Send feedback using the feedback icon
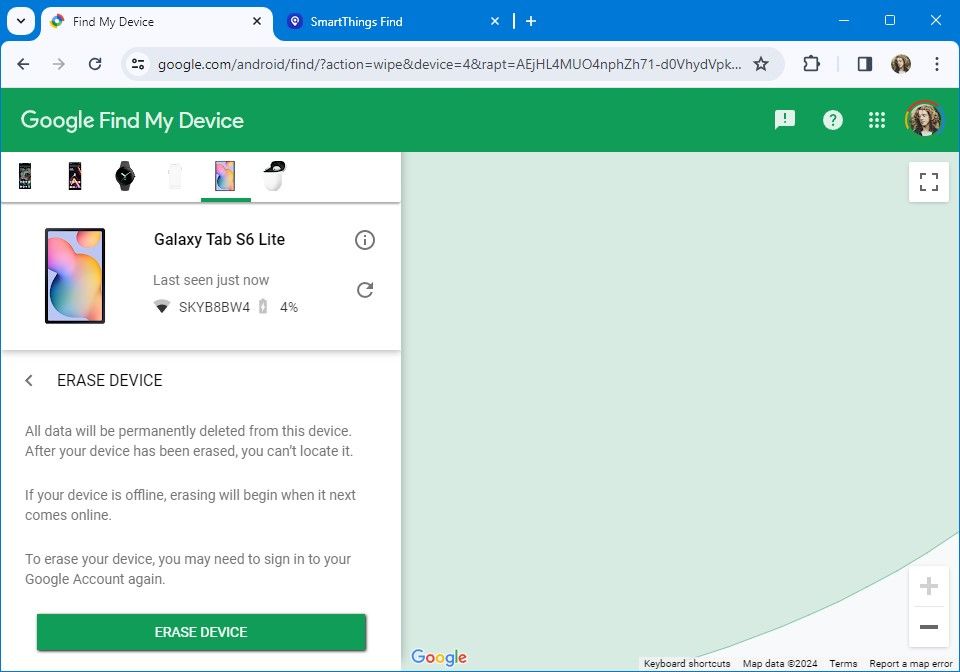The width and height of the screenshot is (960, 672). pos(784,119)
